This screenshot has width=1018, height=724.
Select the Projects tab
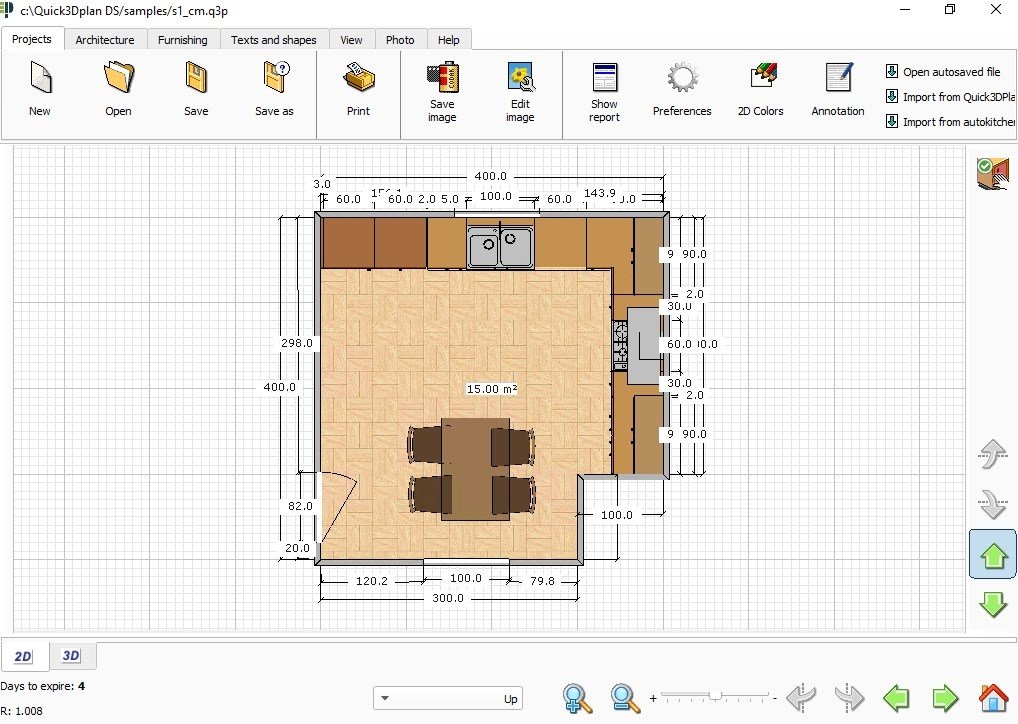click(32, 39)
